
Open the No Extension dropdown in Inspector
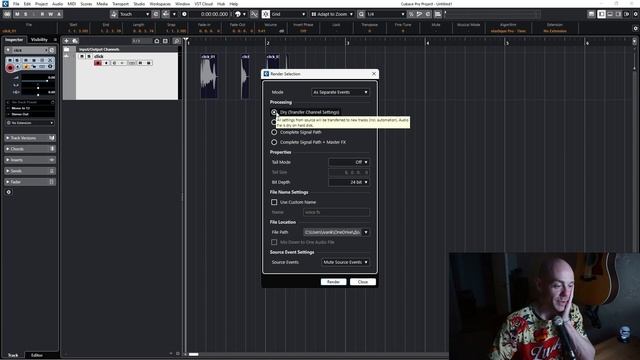pos(30,123)
